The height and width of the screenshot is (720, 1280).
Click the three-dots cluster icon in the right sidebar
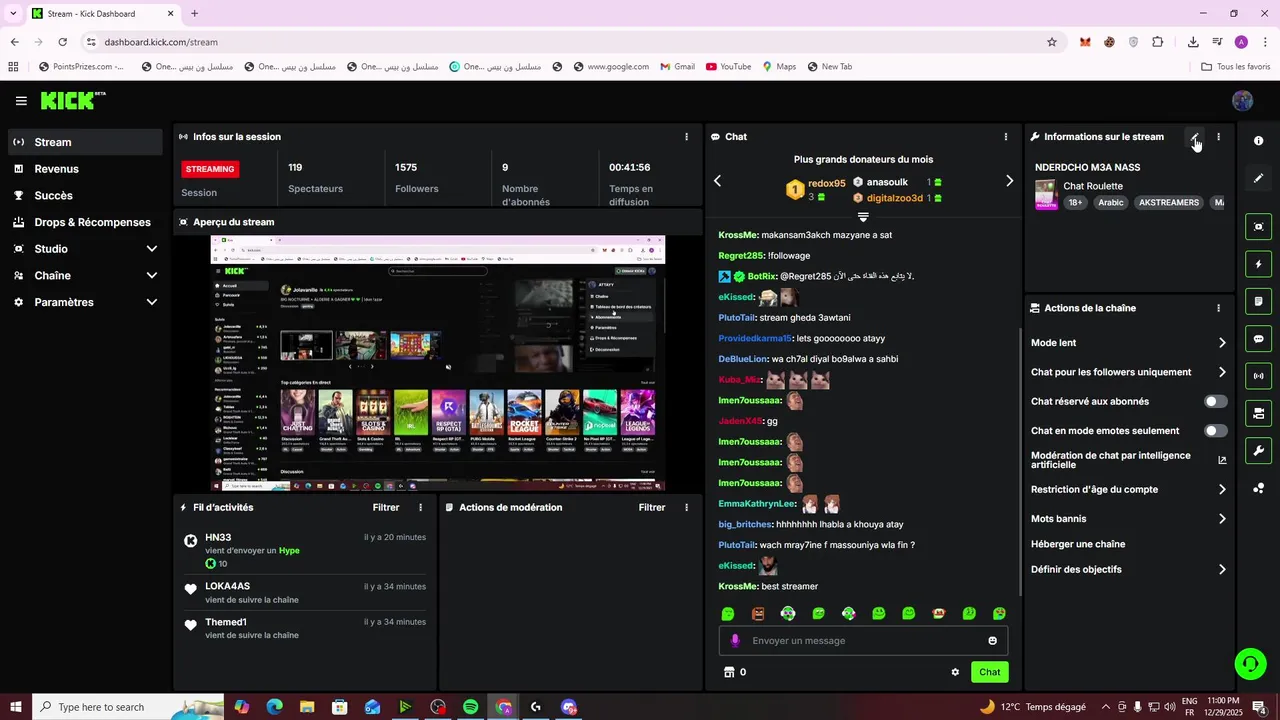click(x=1259, y=488)
